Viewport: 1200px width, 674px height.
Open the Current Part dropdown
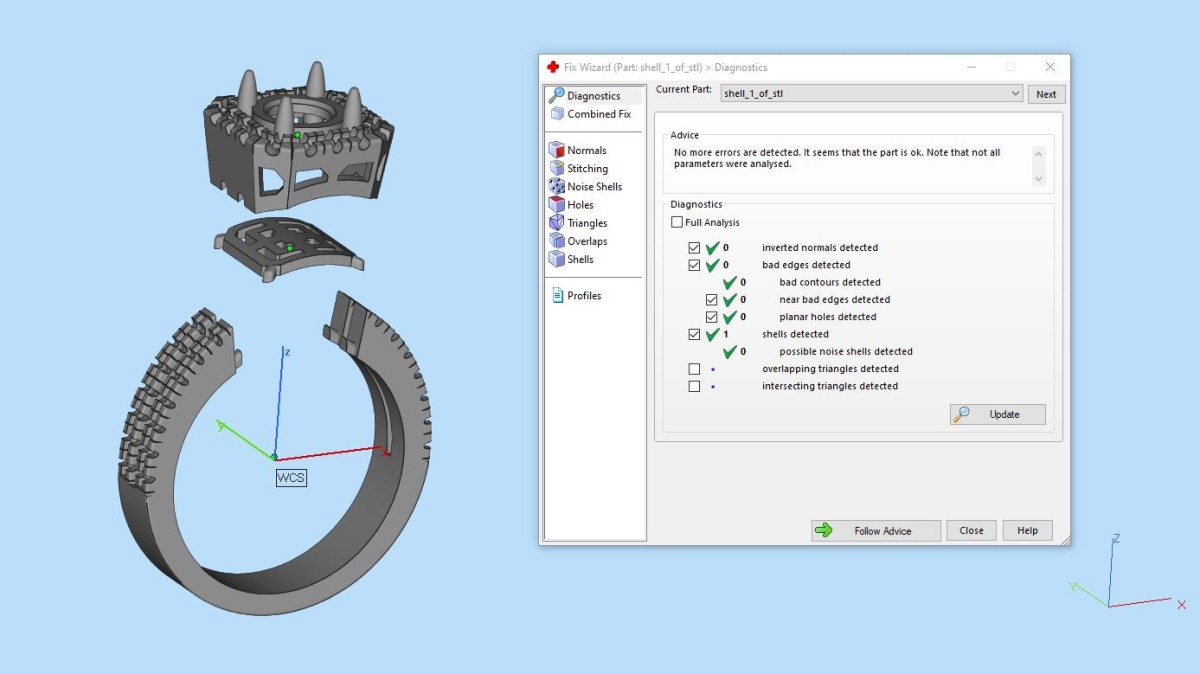point(1015,94)
